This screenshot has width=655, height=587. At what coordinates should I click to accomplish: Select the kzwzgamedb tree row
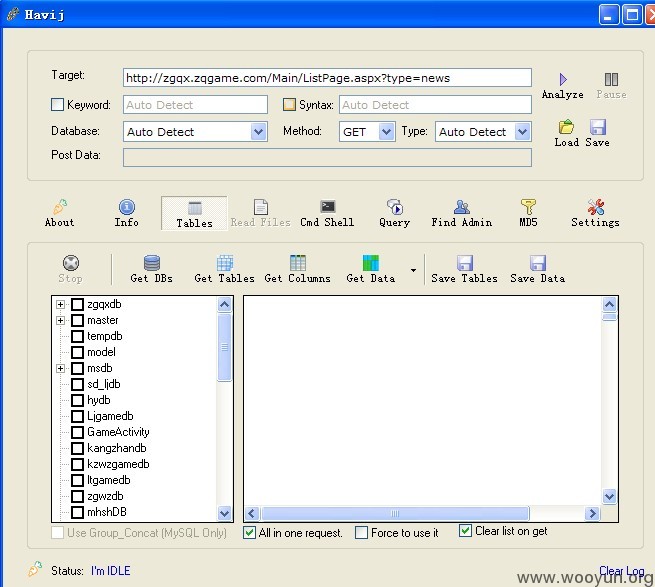coord(118,464)
